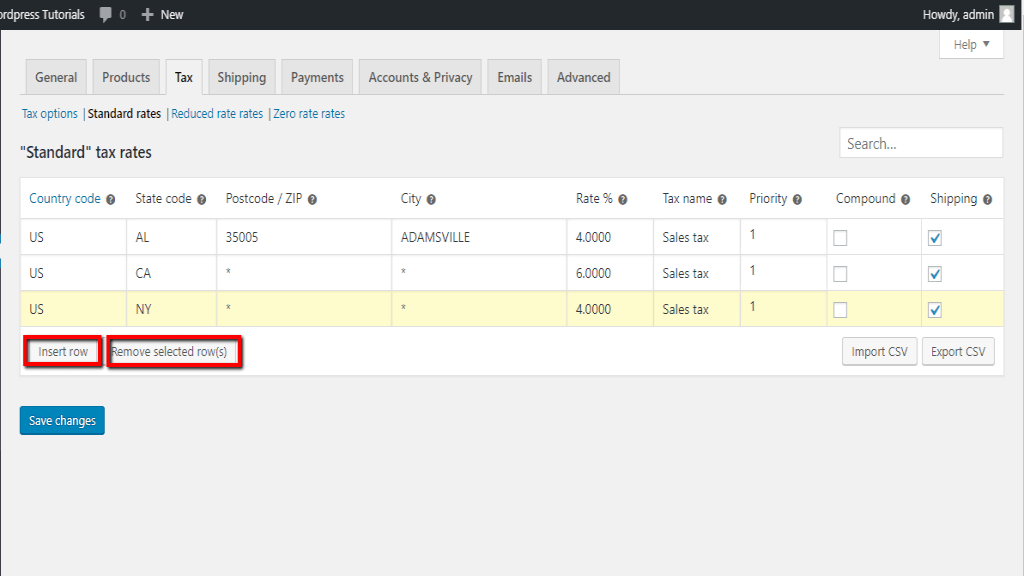Click the comments bubble icon in admin bar
Screen dimensions: 1024x576
106,15
